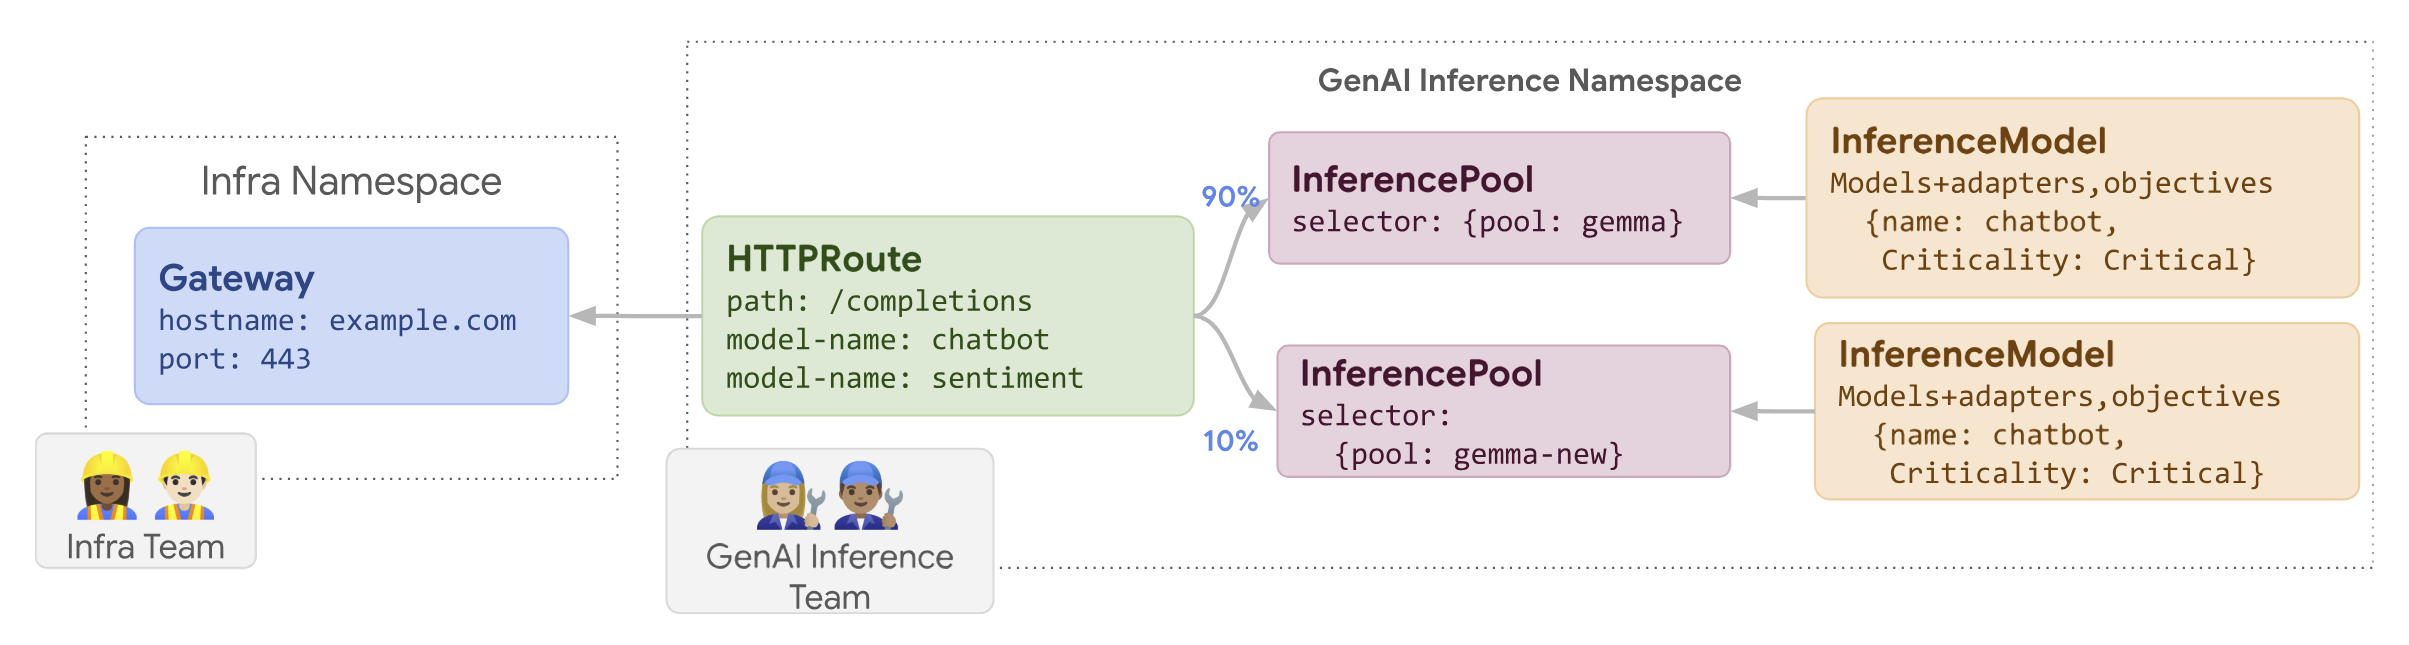Click the "Infra Team" label
The height and width of the screenshot is (645, 2409).
tap(146, 547)
